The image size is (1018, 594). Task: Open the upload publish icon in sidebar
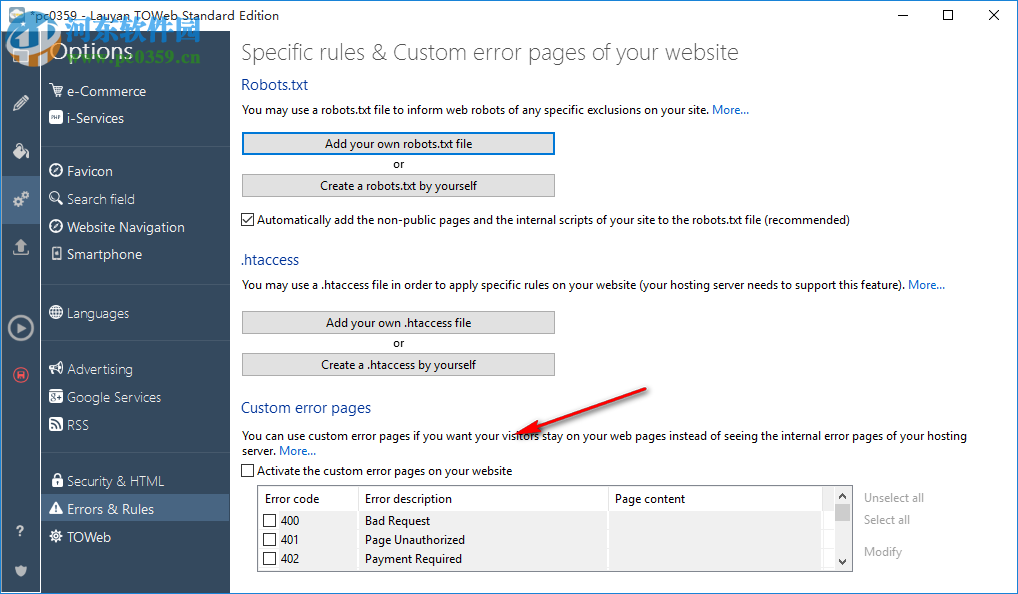[x=20, y=247]
